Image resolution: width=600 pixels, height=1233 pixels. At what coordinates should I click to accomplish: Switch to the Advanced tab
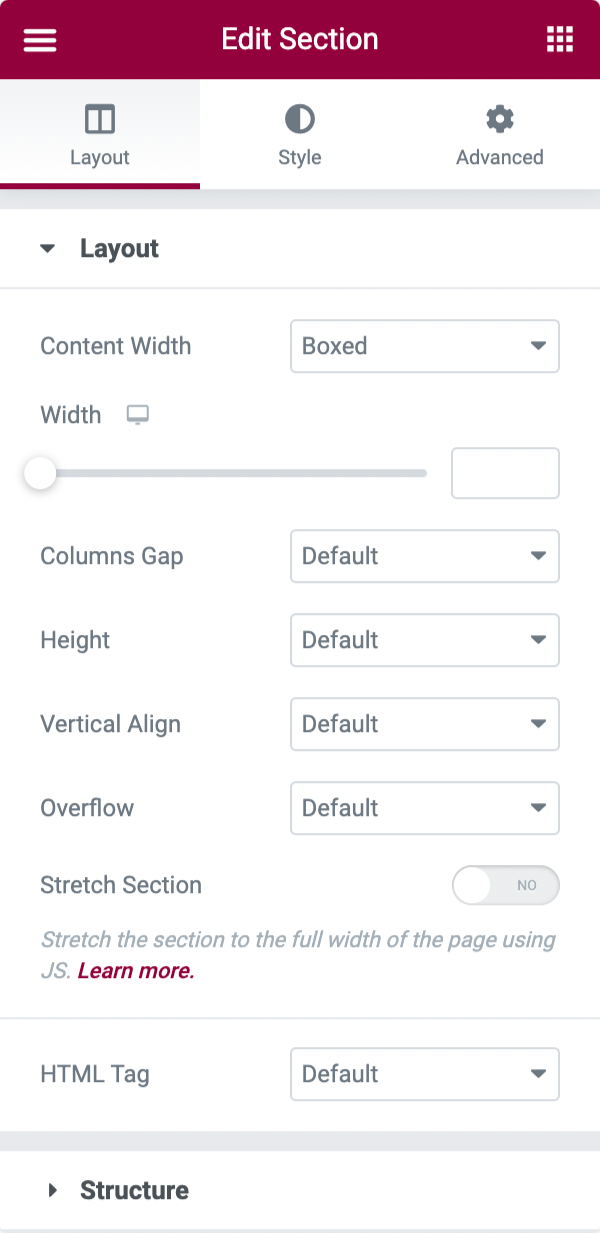(x=499, y=135)
